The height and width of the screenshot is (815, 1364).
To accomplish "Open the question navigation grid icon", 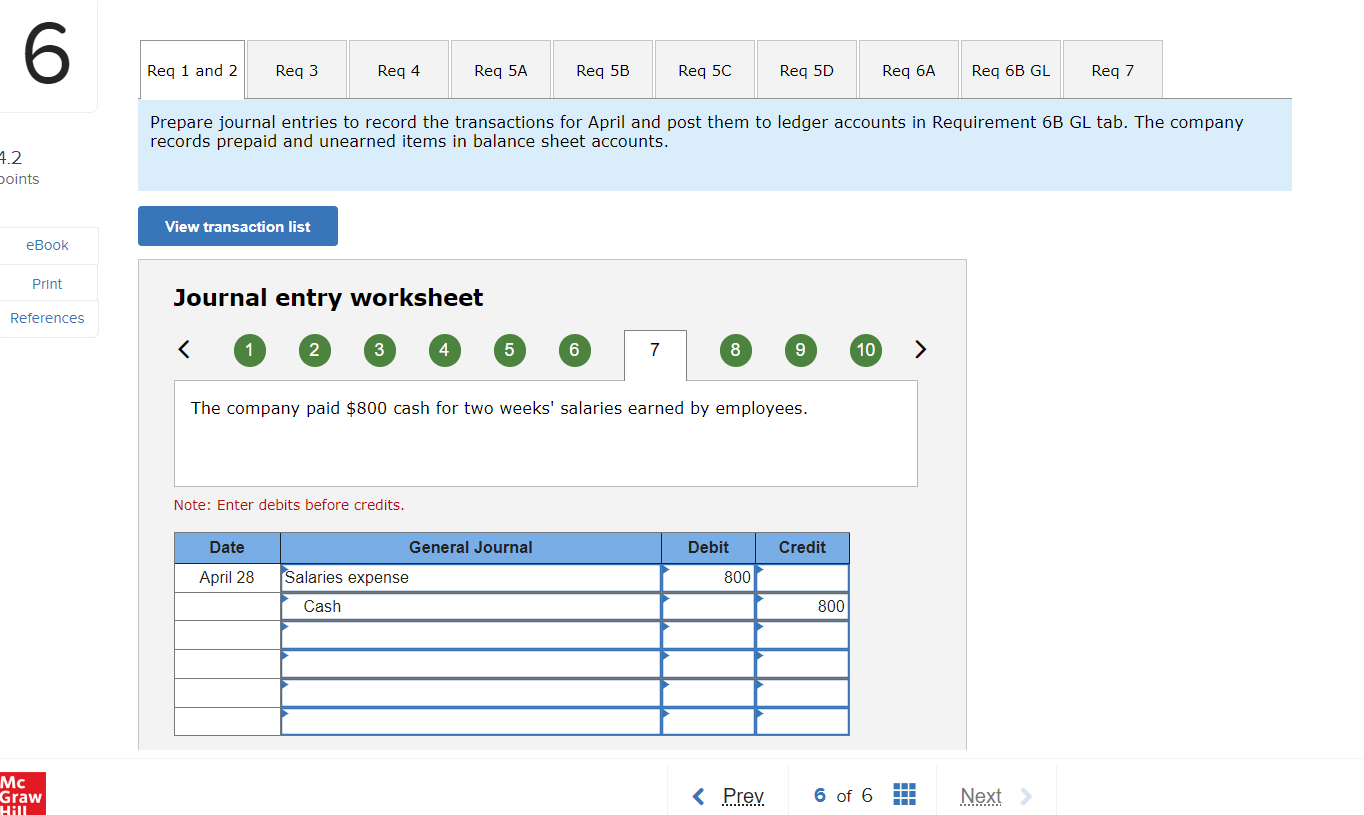I will [904, 794].
